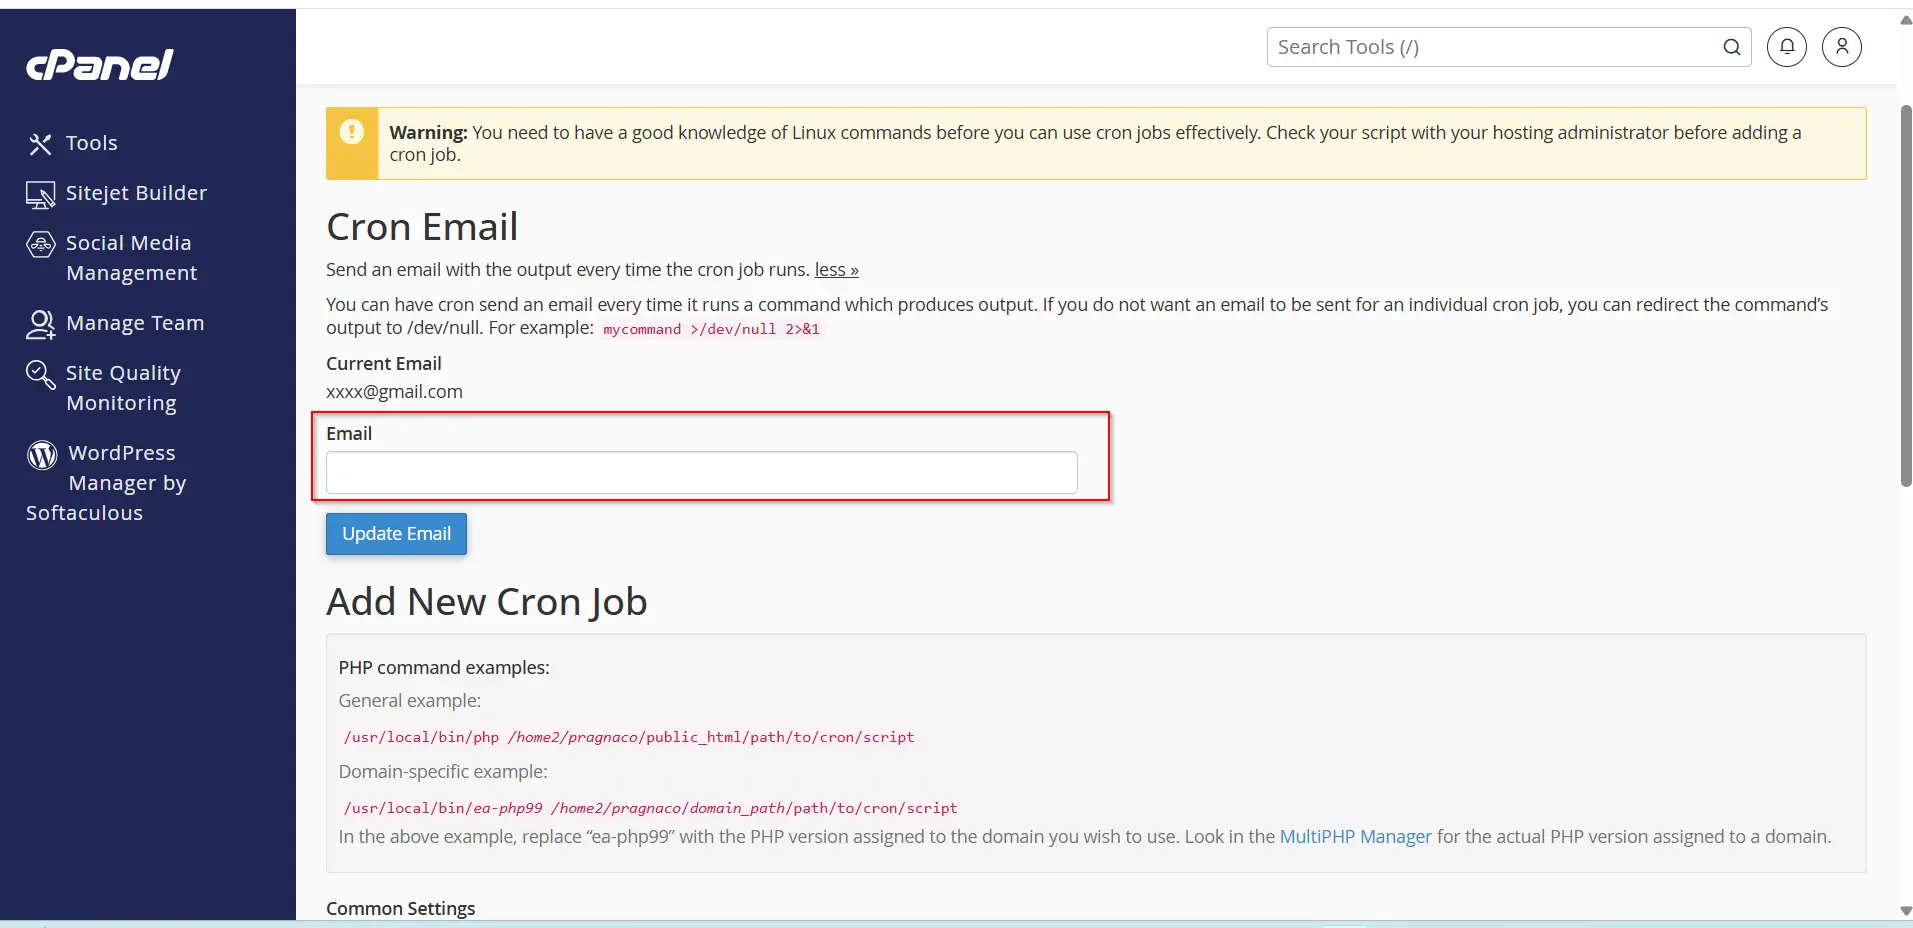Screen dimensions: 1913x928
Task: Click the Social Media Management icon
Action: coord(40,244)
